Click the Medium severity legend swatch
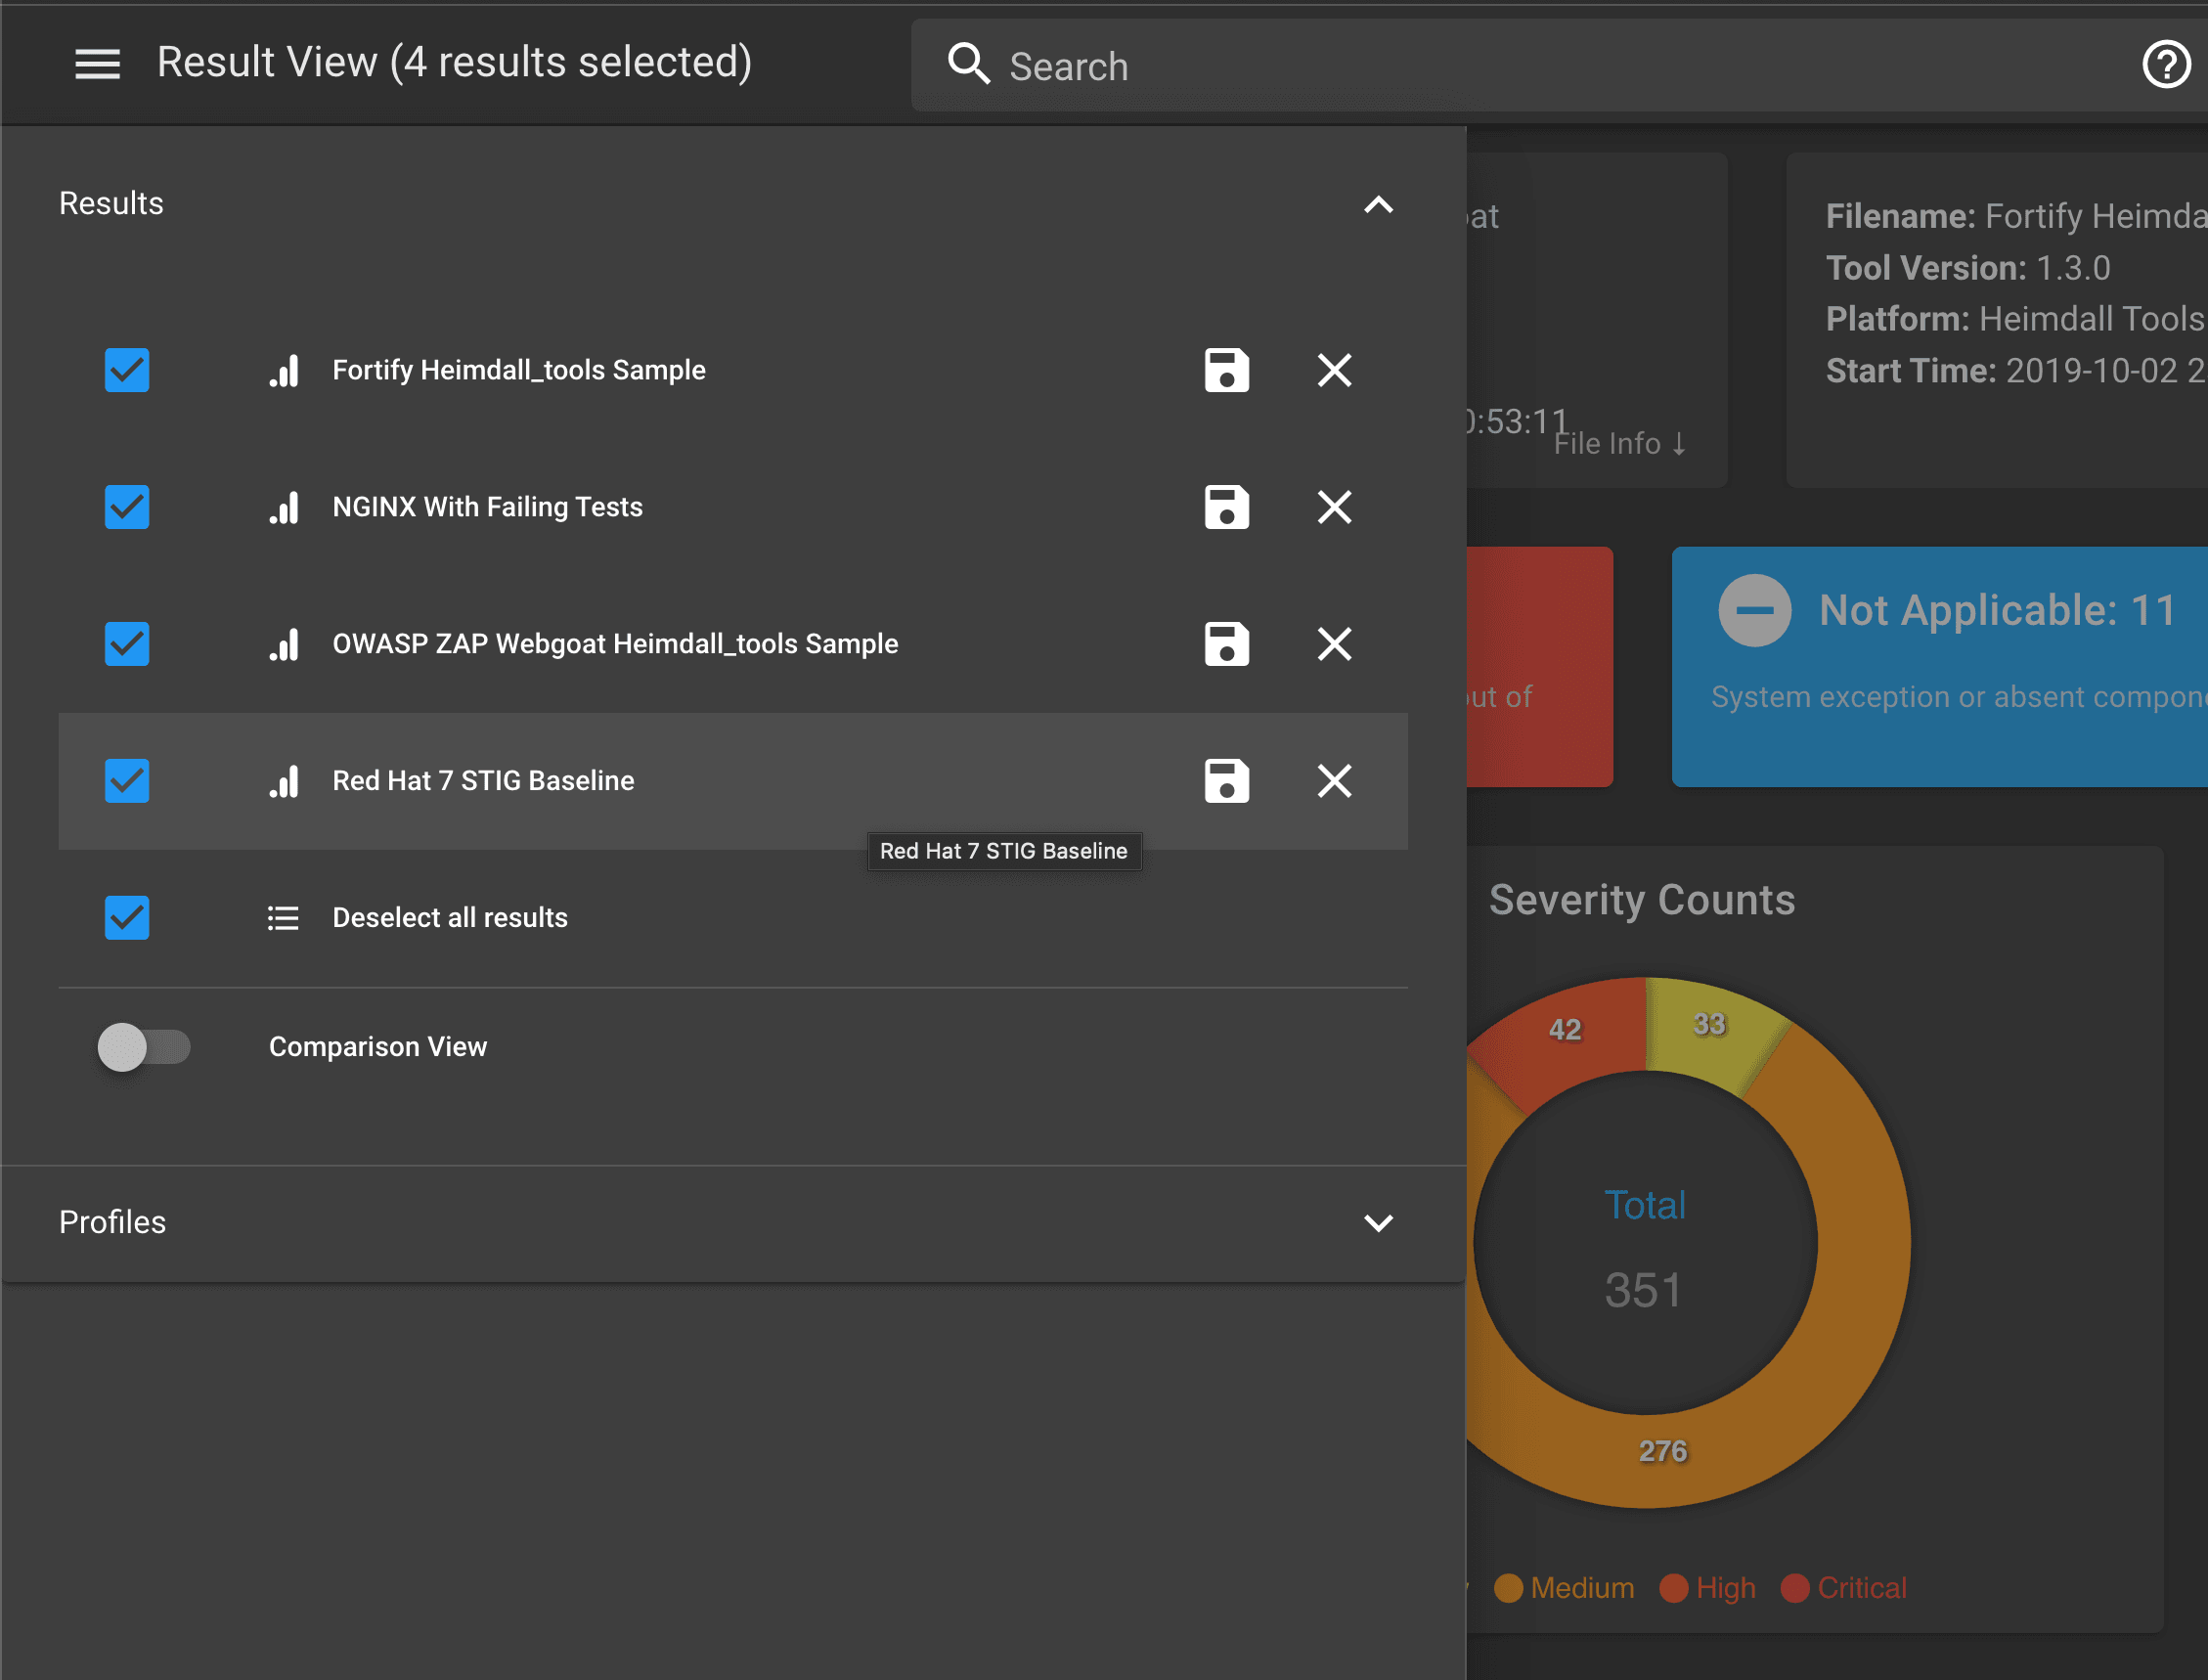The height and width of the screenshot is (1680, 2208). coord(1509,1588)
